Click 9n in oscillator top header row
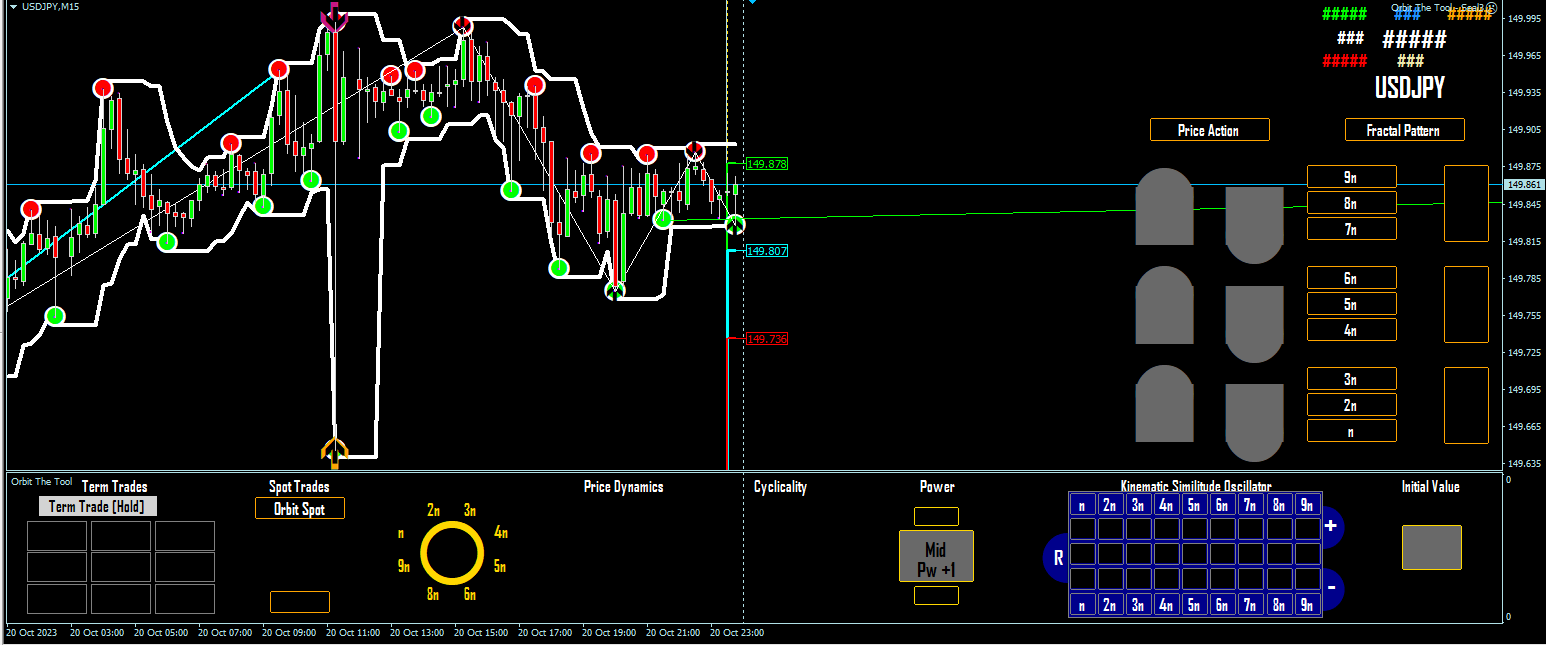Screen dimensions: 1546x645 click(1306, 505)
